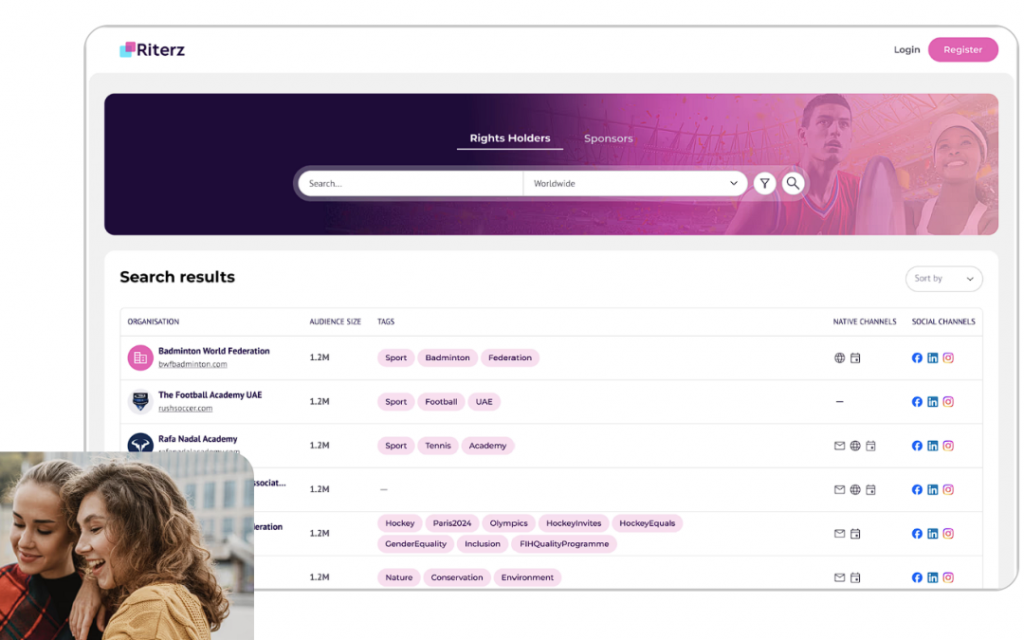Expand the Worldwide region dropdown
The width and height of the screenshot is (1024, 640).
pos(635,184)
